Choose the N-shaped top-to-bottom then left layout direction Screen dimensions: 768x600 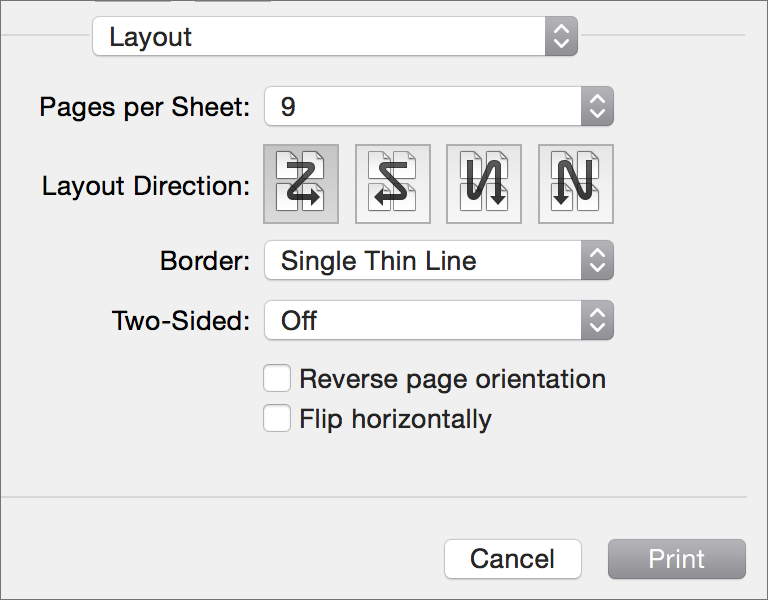[x=576, y=184]
